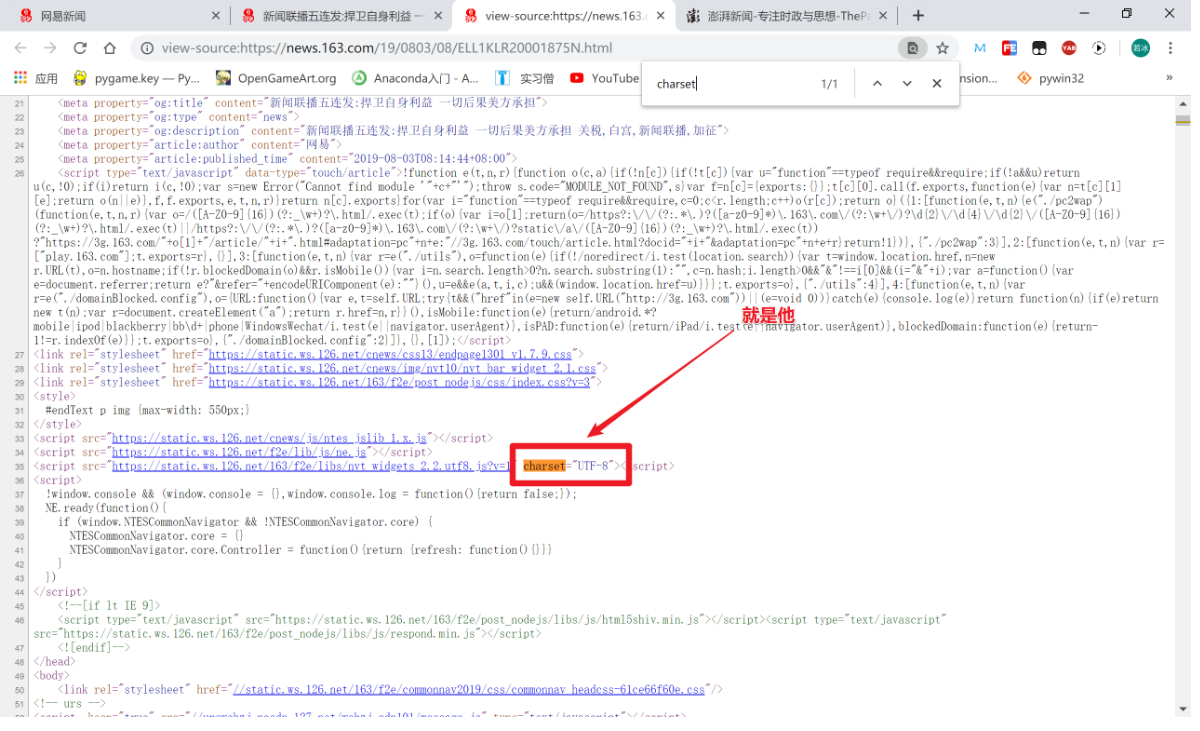
Task: Open the commonnav_headcss css link
Action: pos(469,690)
